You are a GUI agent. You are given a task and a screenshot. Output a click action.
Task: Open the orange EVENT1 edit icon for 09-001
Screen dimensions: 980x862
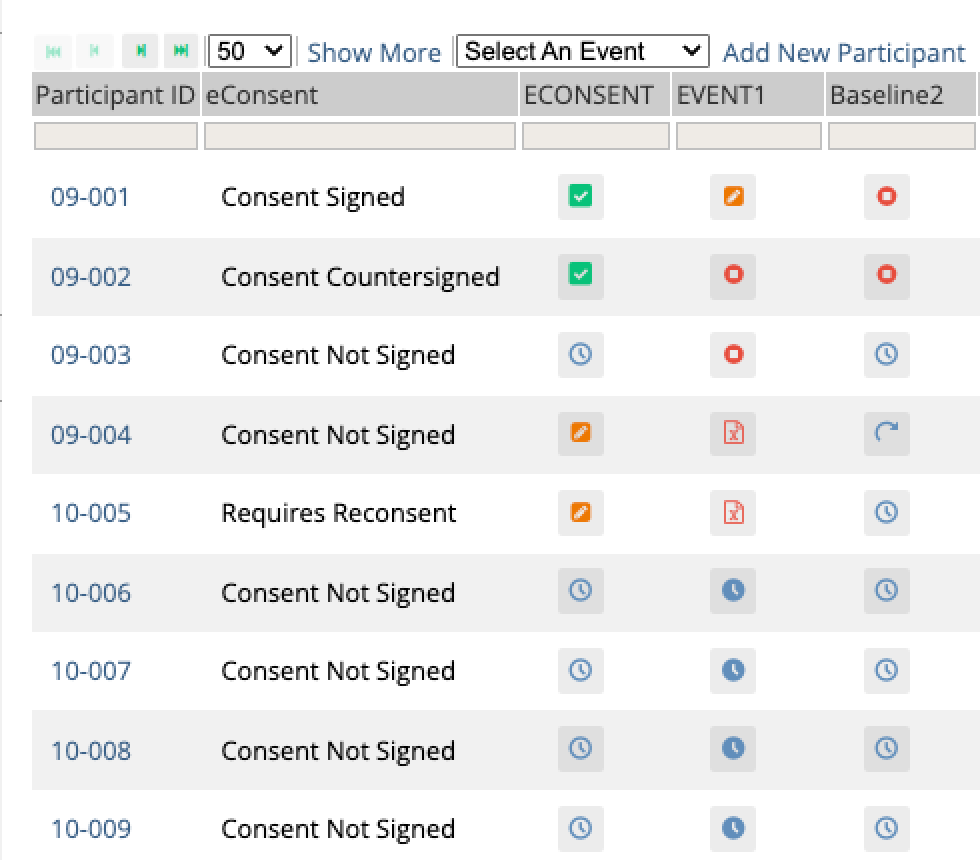pos(733,197)
